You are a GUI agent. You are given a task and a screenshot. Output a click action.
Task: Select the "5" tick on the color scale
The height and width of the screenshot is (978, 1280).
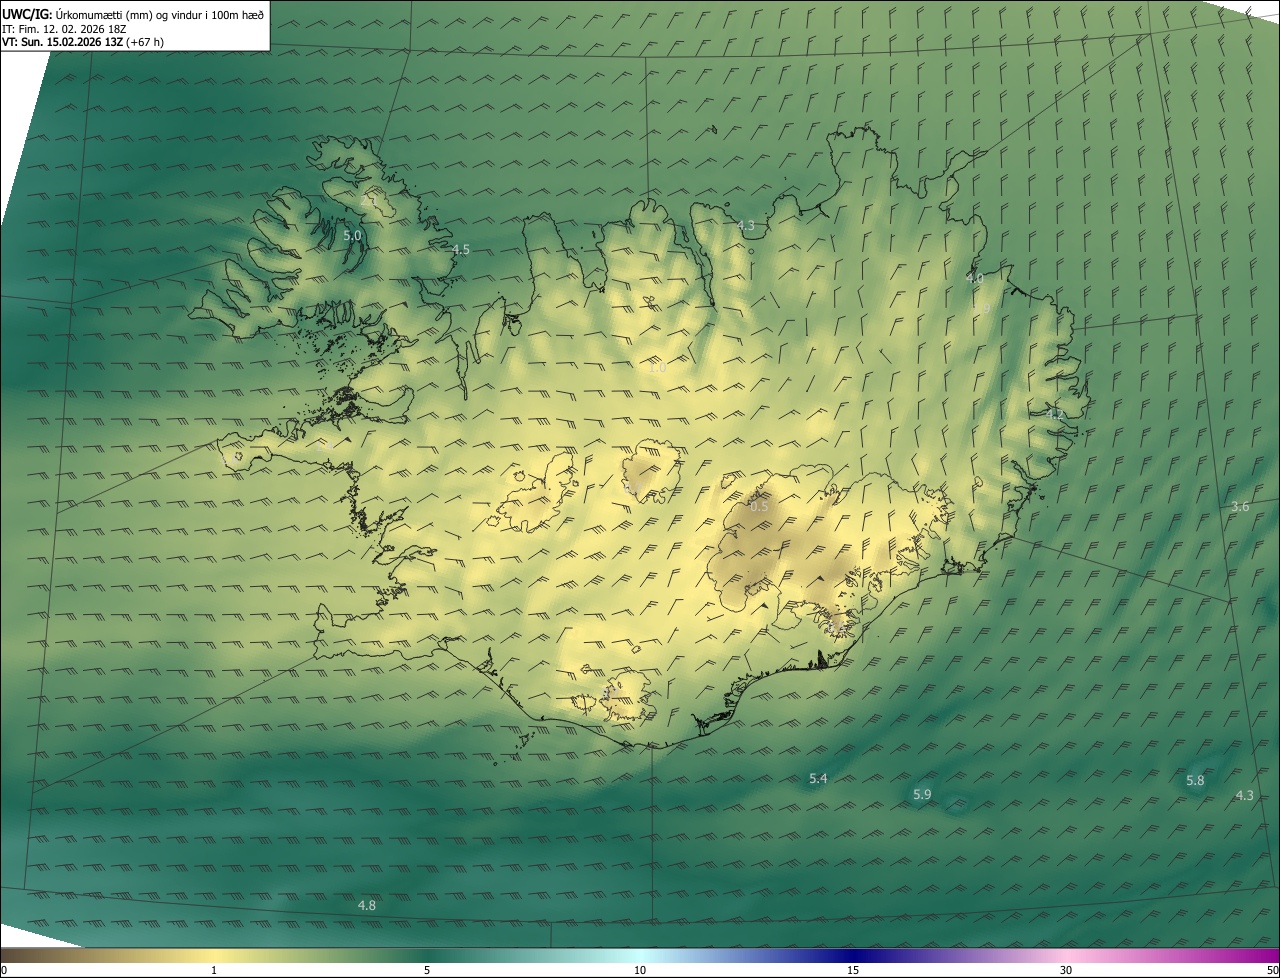tap(427, 970)
